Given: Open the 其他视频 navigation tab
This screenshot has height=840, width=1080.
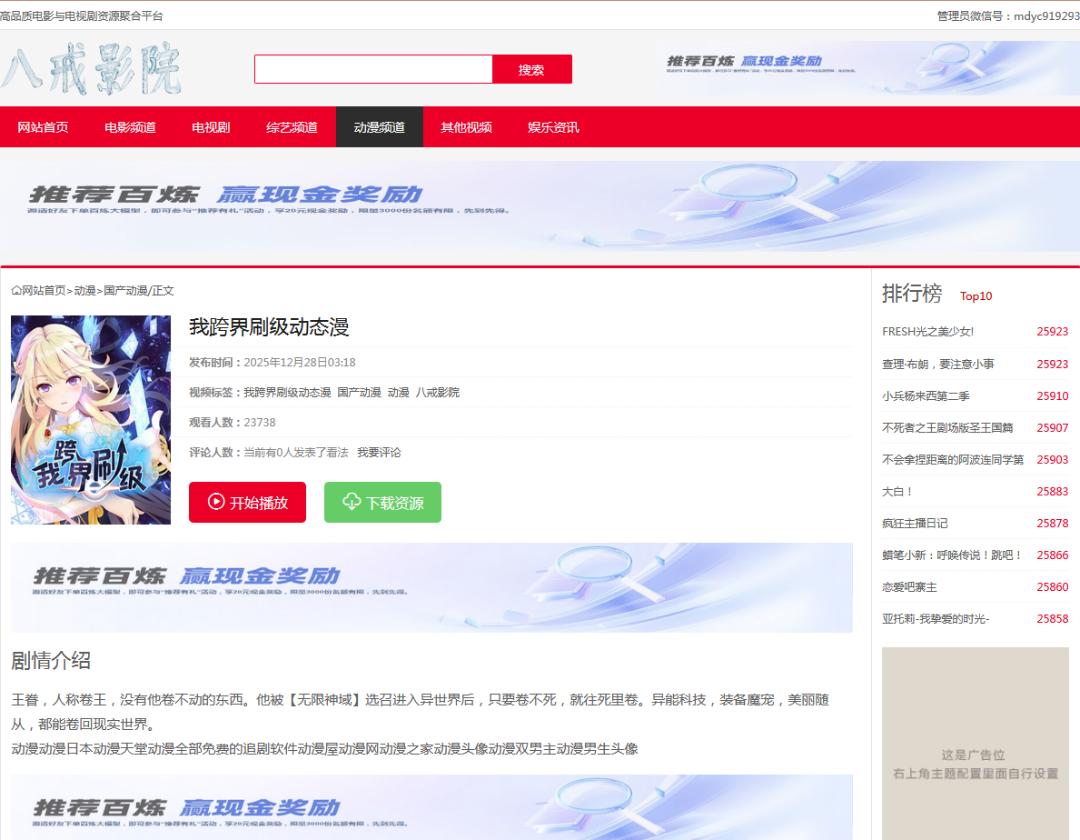Looking at the screenshot, I should pyautogui.click(x=466, y=127).
